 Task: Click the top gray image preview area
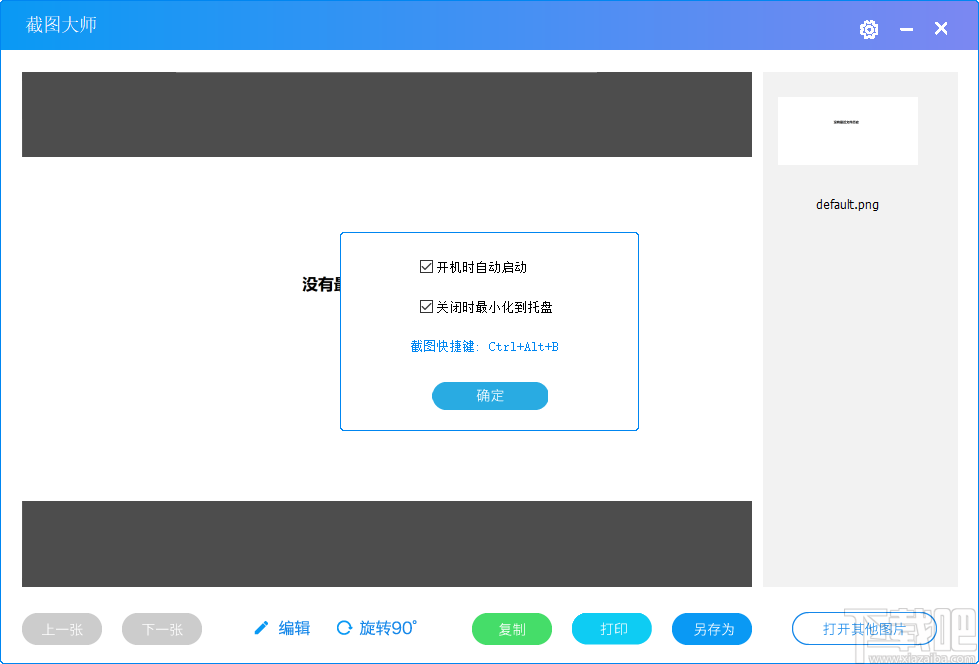coord(386,114)
